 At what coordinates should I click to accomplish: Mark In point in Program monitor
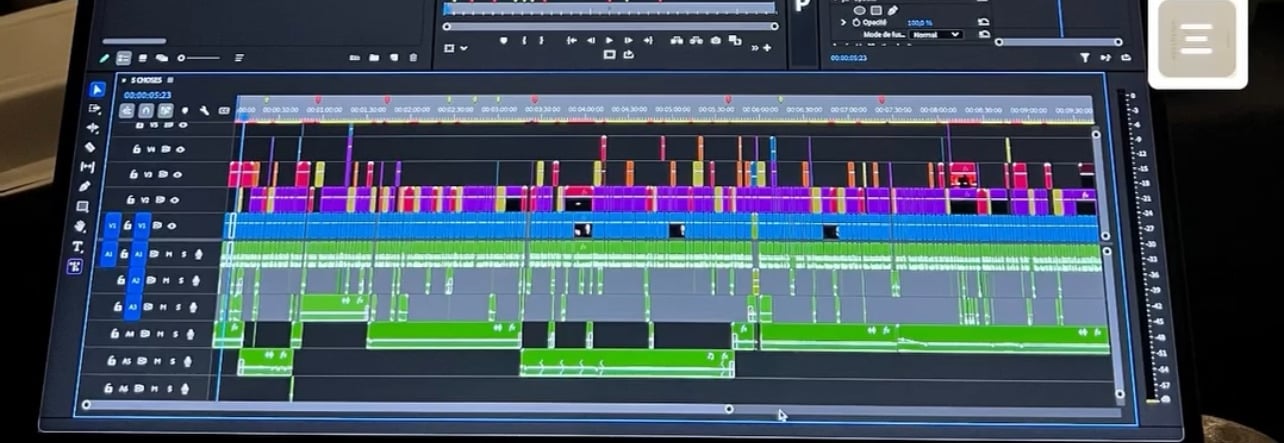pyautogui.click(x=524, y=40)
